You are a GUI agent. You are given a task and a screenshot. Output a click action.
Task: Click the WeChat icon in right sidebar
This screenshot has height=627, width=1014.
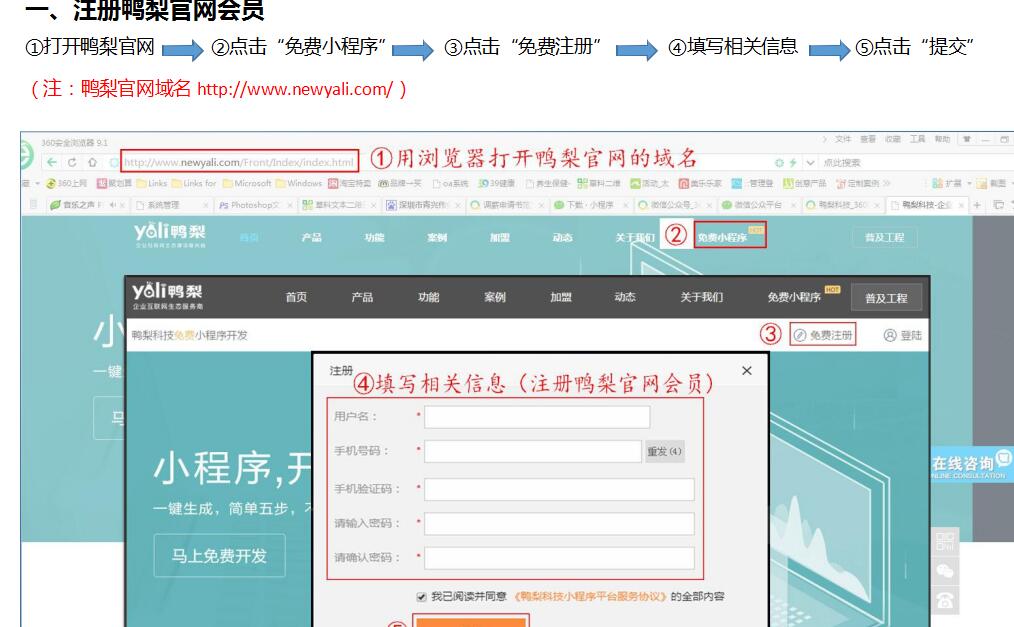click(945, 572)
